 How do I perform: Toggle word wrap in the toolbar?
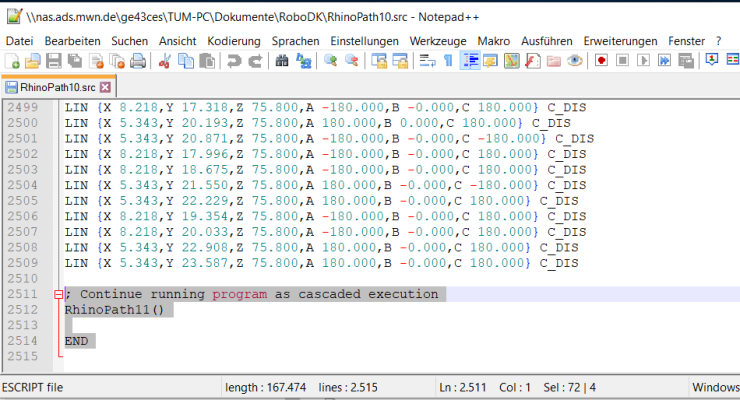tap(427, 61)
